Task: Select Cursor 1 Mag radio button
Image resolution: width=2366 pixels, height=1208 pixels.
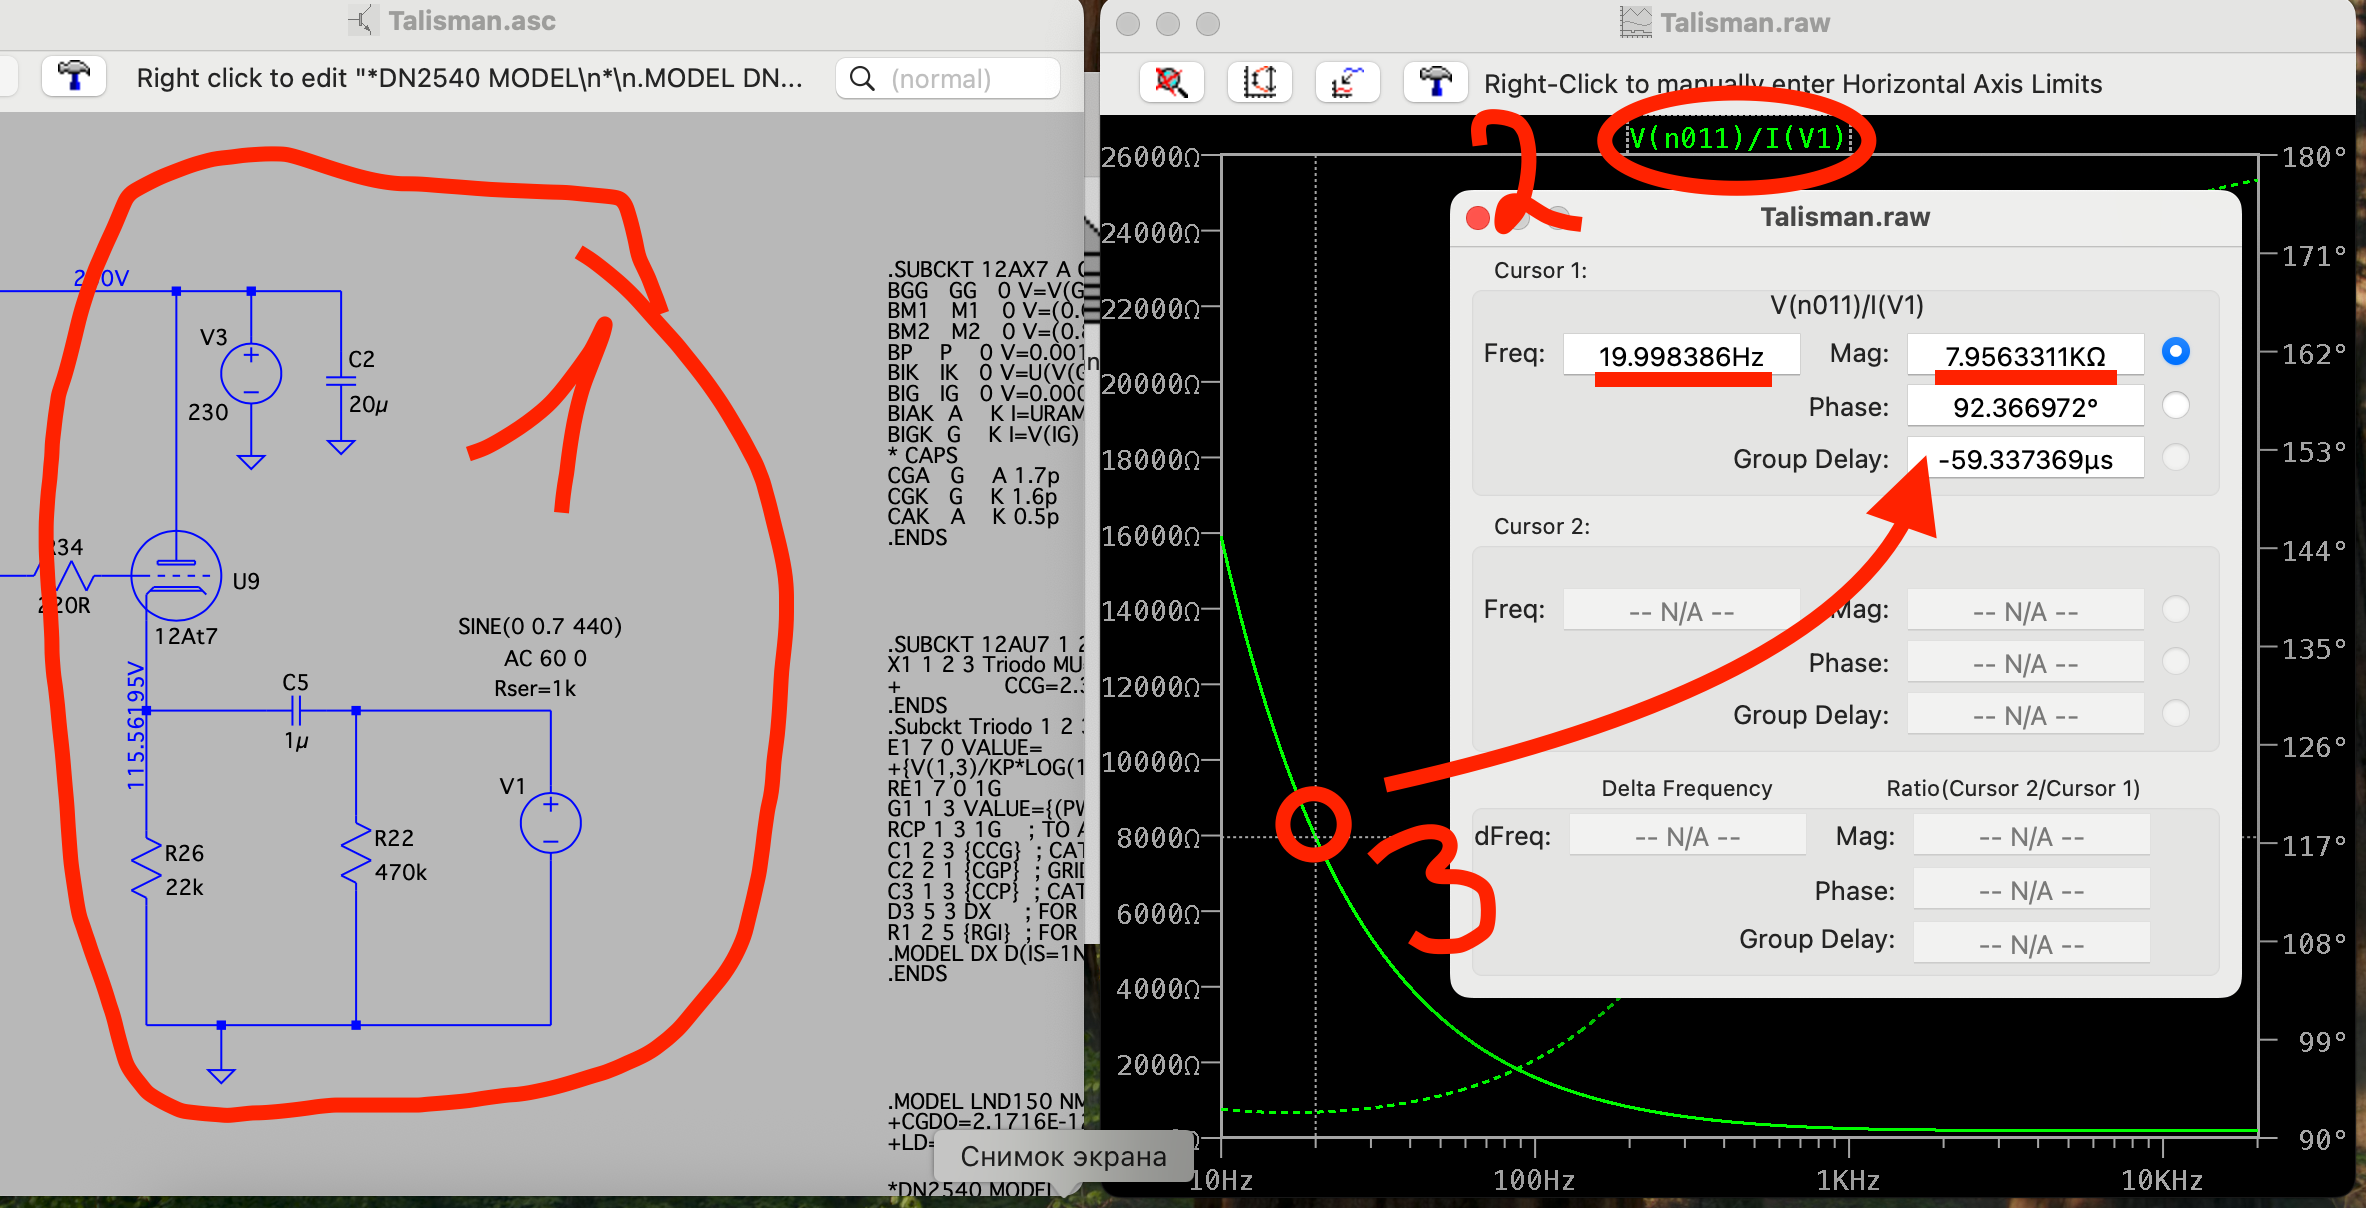Action: point(2175,352)
